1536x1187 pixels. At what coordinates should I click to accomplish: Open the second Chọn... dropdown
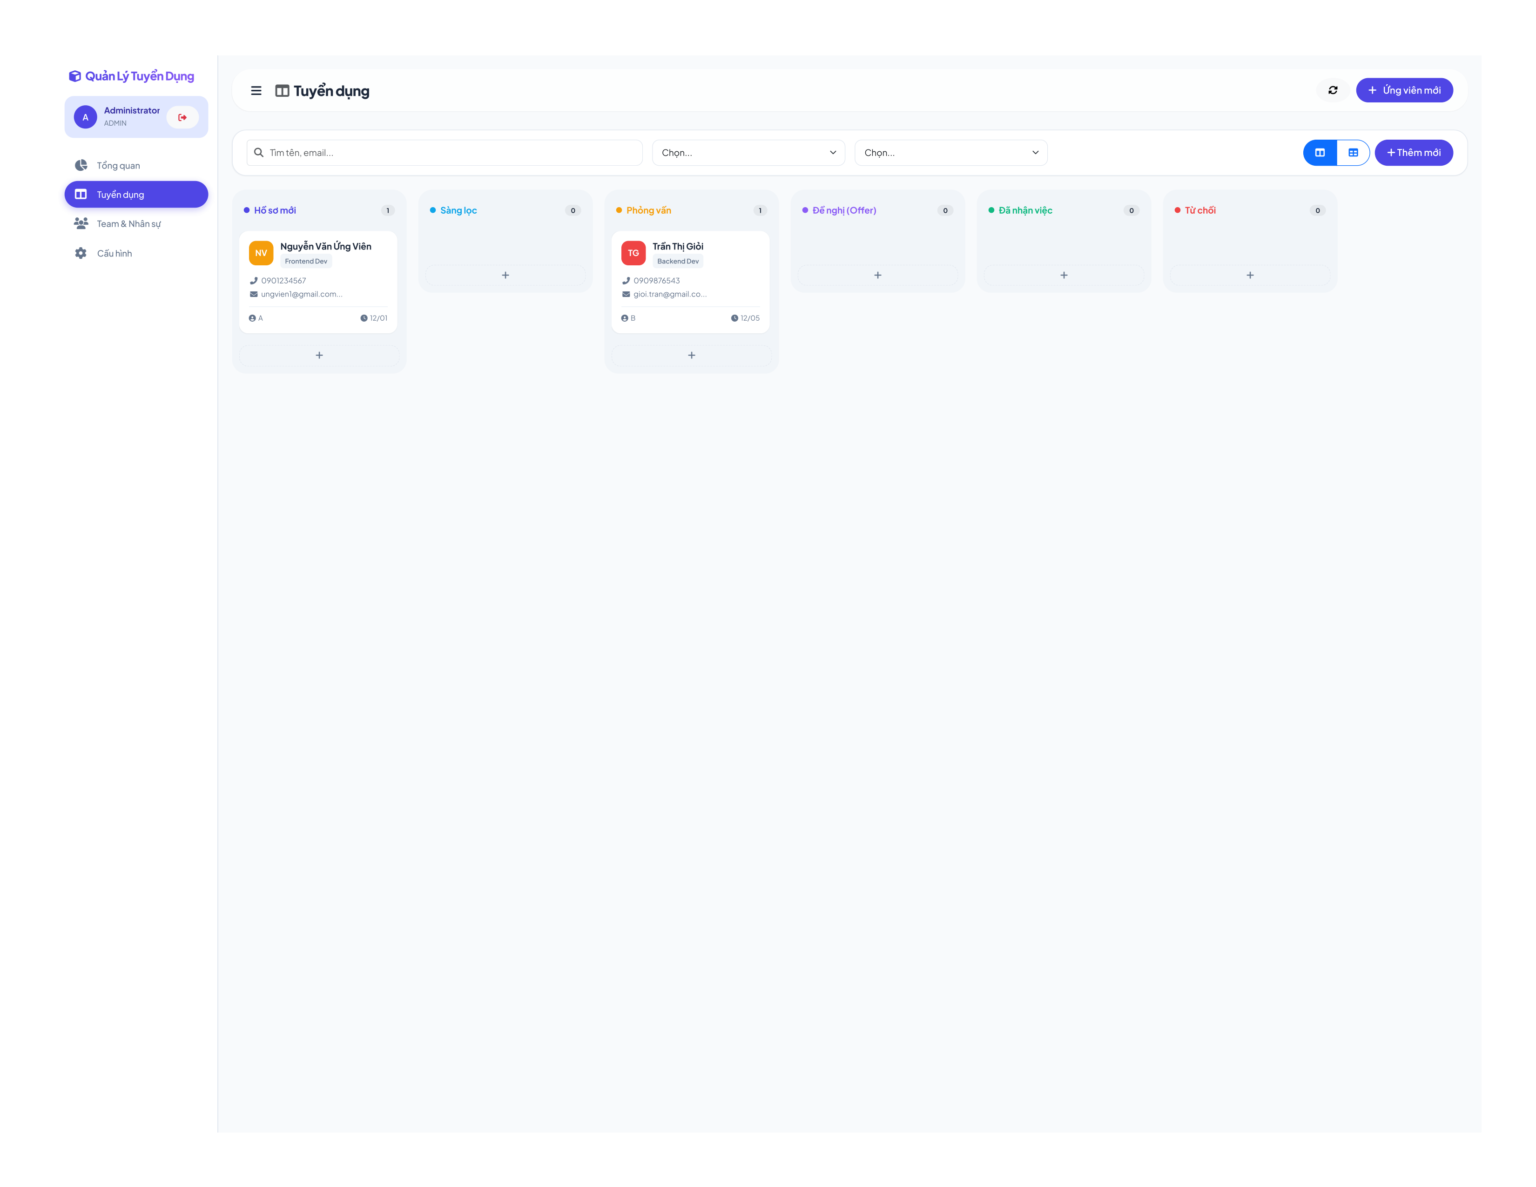point(951,153)
